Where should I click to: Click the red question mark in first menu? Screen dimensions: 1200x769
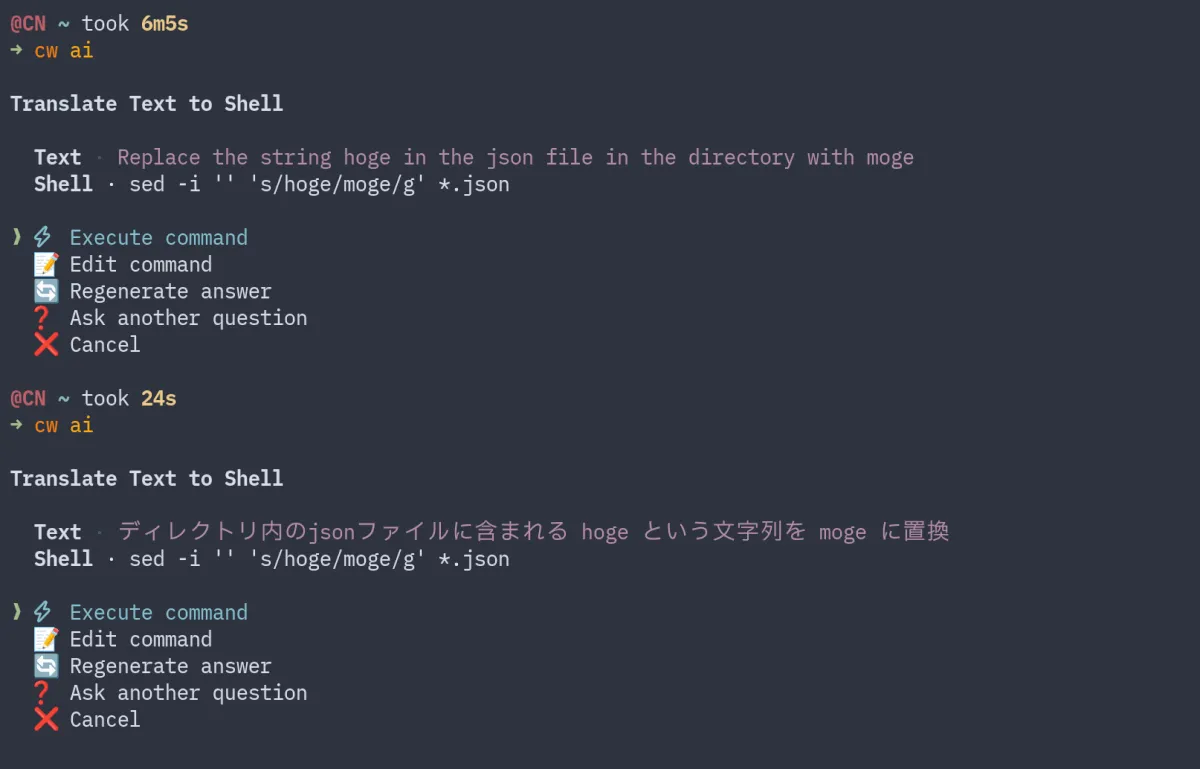41,318
